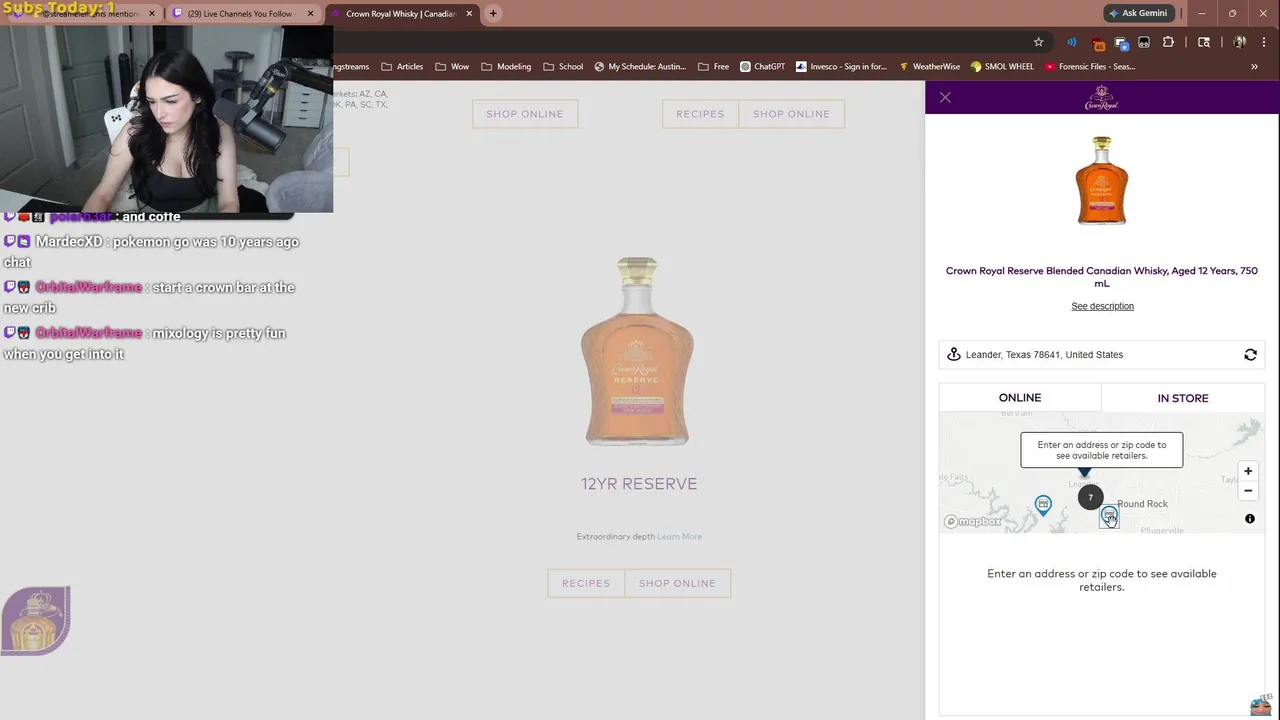Click the Leander, Texas 78641 address field
This screenshot has width=1280, height=720.
point(1101,355)
